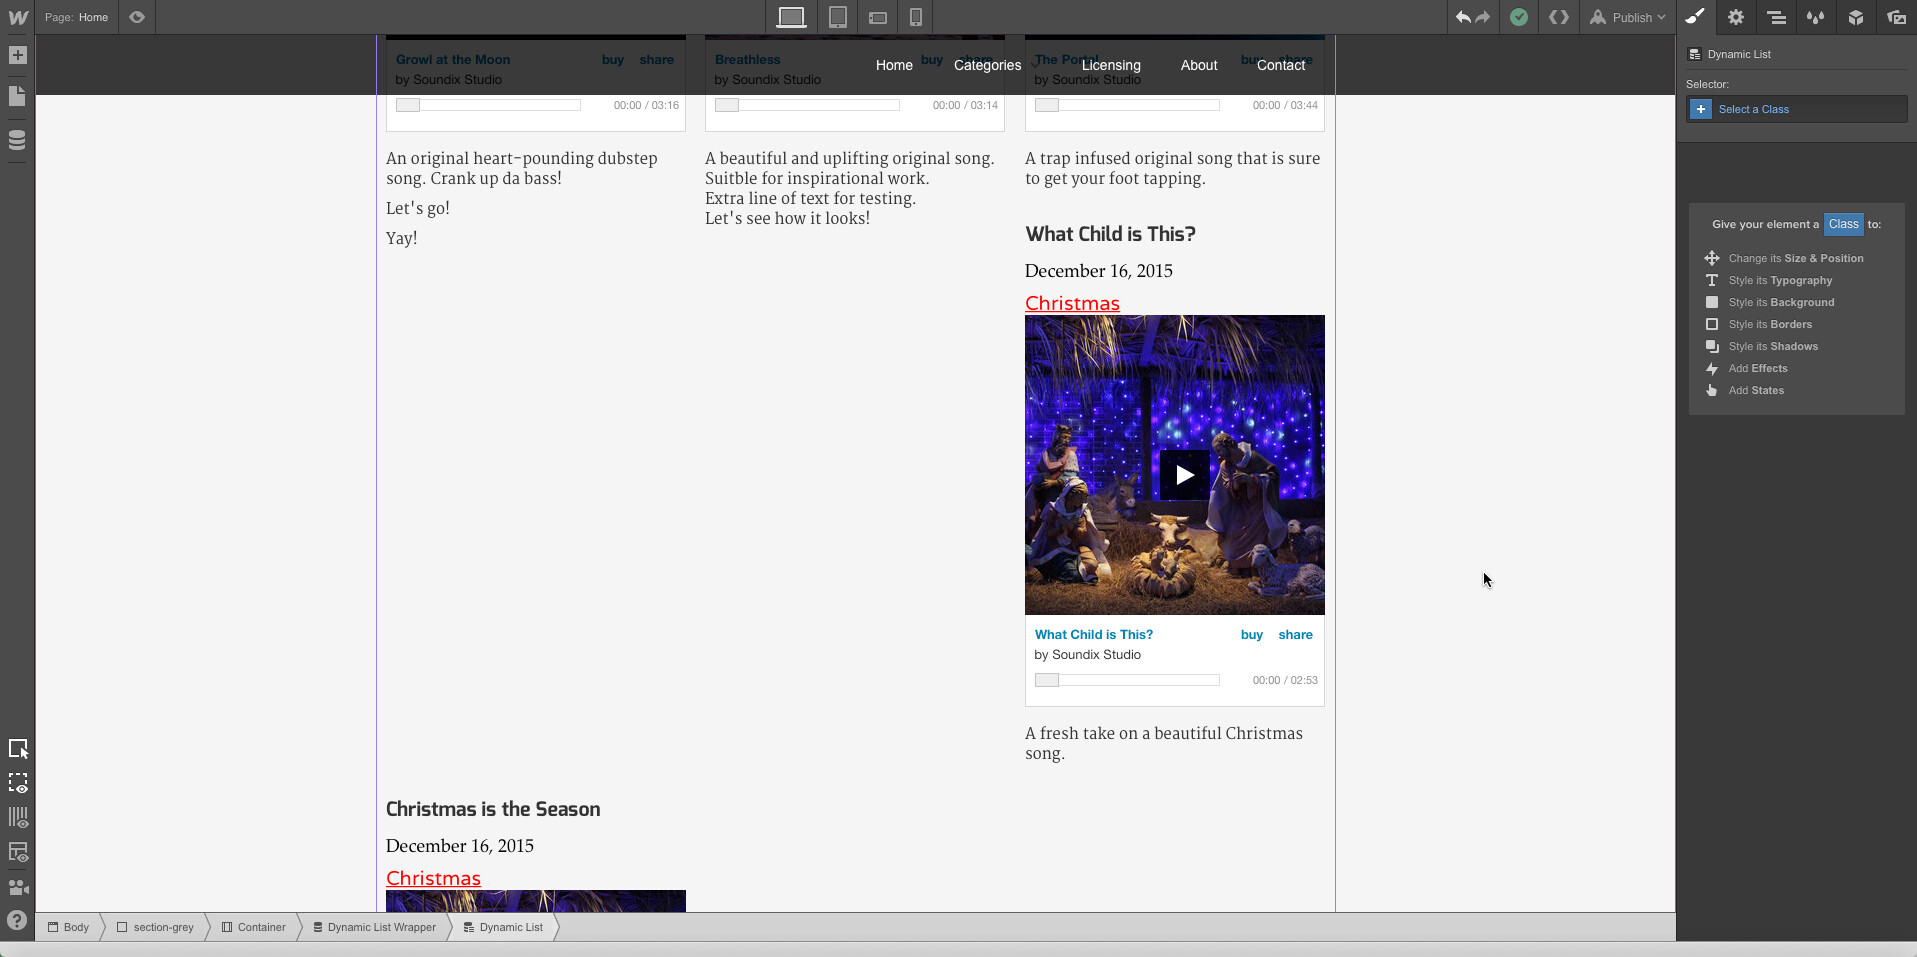Click the blue plus add-class button
The height and width of the screenshot is (957, 1917).
tap(1701, 109)
